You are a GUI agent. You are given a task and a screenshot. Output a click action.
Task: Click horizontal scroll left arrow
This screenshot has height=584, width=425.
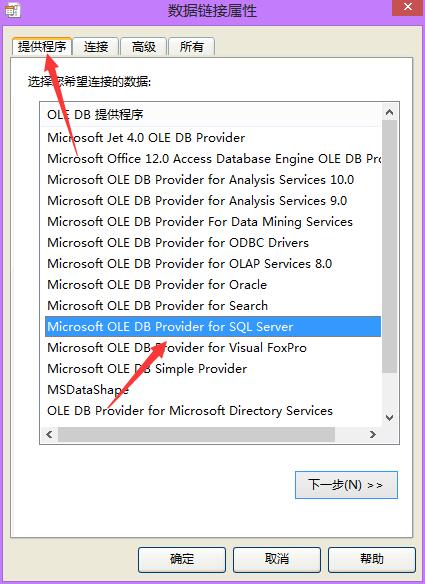tap(49, 434)
